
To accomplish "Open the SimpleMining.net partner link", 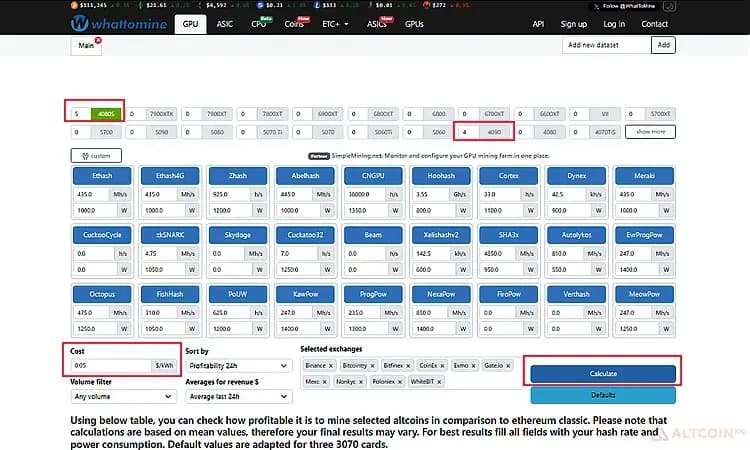I will click(441, 156).
